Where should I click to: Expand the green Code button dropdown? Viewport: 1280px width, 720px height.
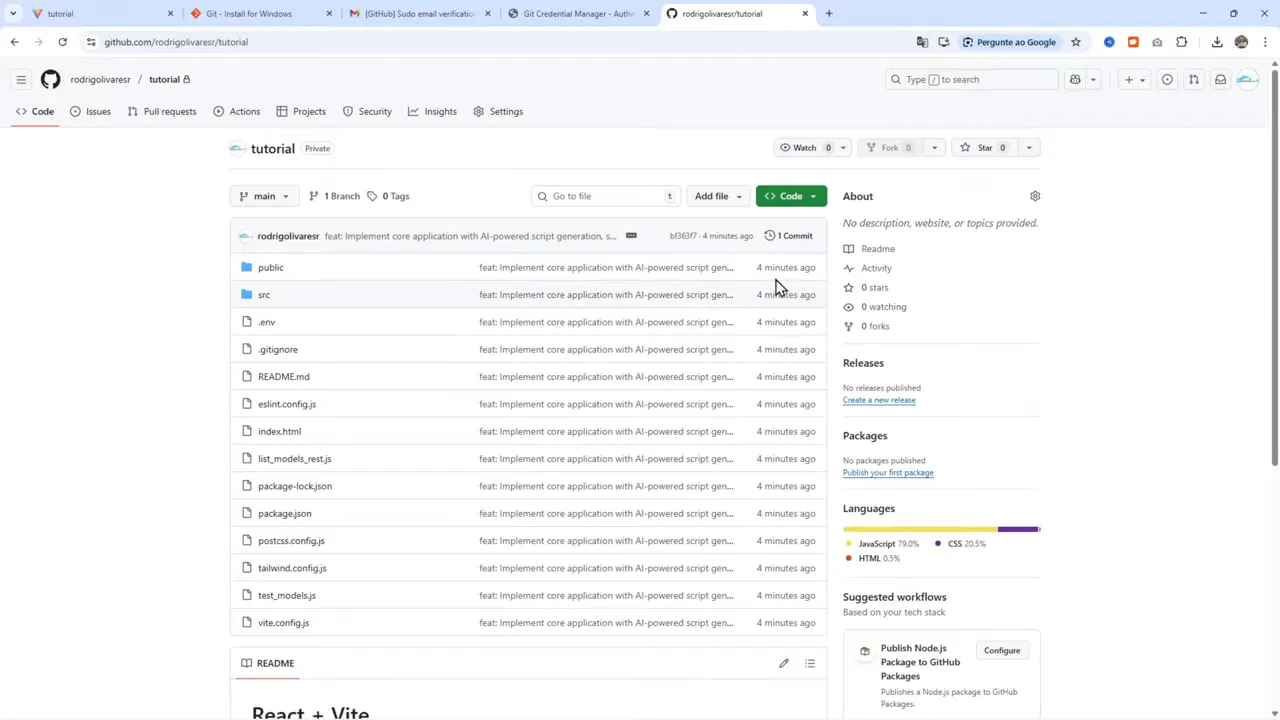(x=812, y=195)
